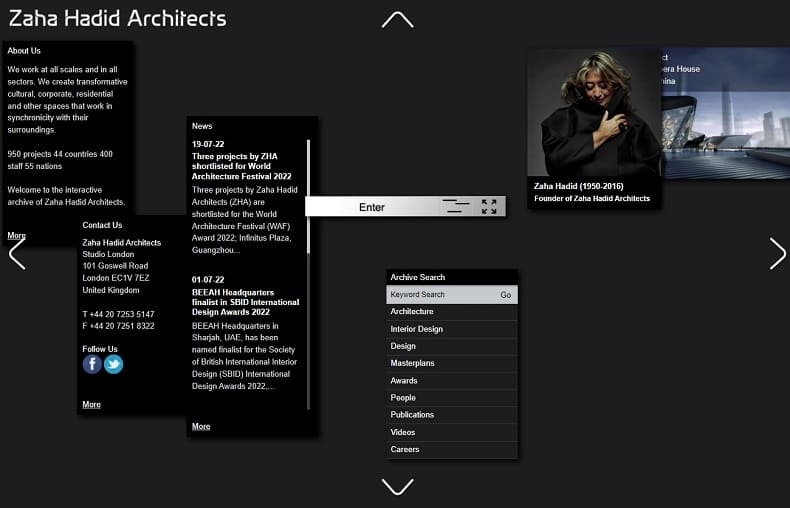Click the phone number T +44 20 7253 5147
The width and height of the screenshot is (790, 508).
coord(118,314)
